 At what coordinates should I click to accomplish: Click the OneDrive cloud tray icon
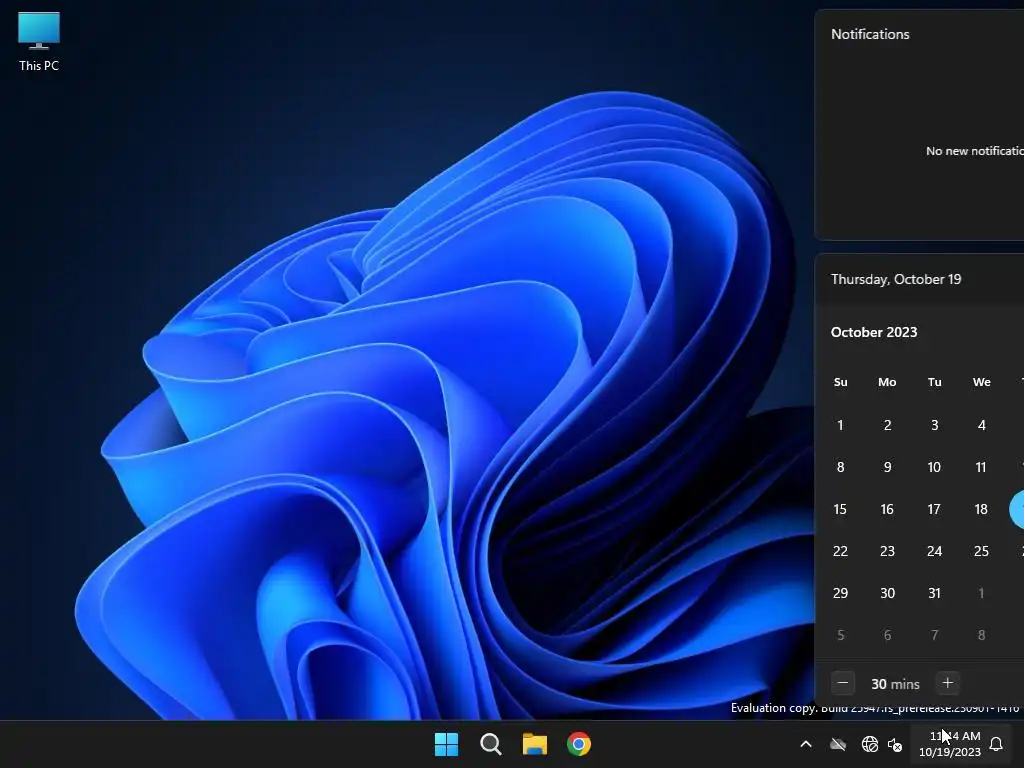click(x=838, y=744)
